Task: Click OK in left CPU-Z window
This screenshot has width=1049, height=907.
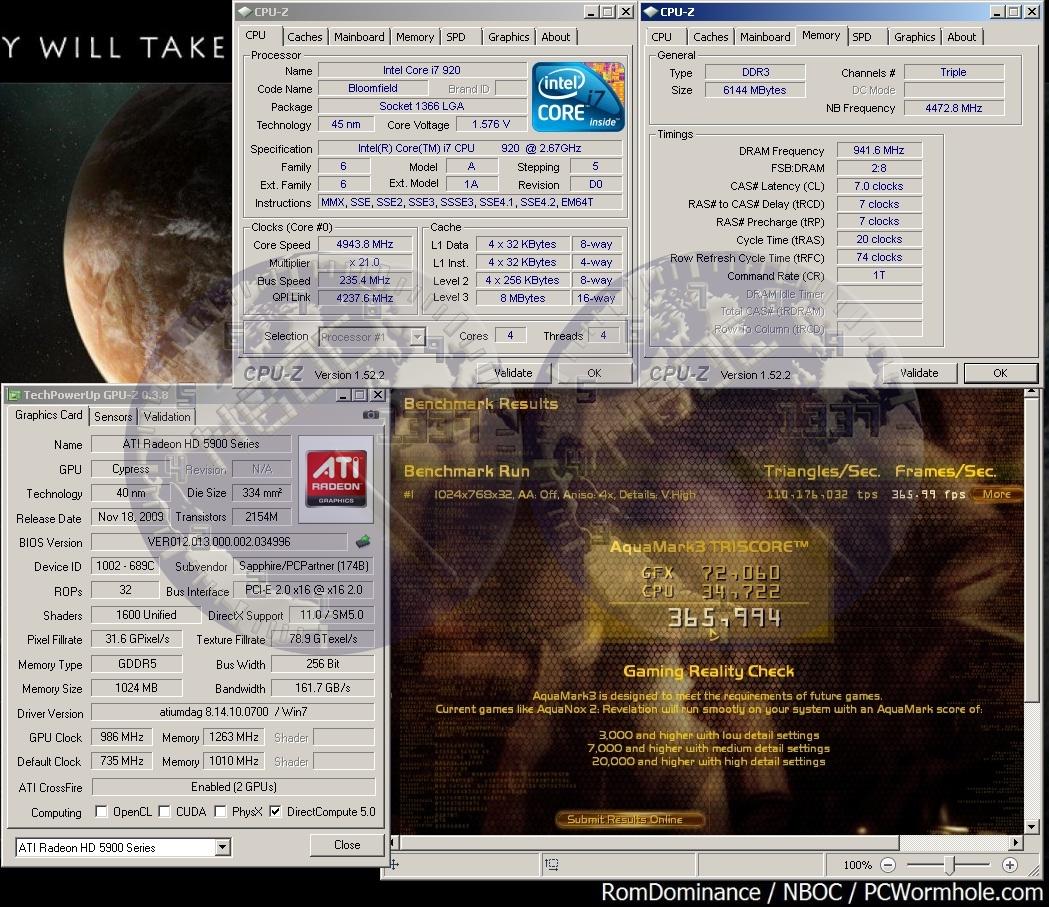Action: [x=594, y=373]
